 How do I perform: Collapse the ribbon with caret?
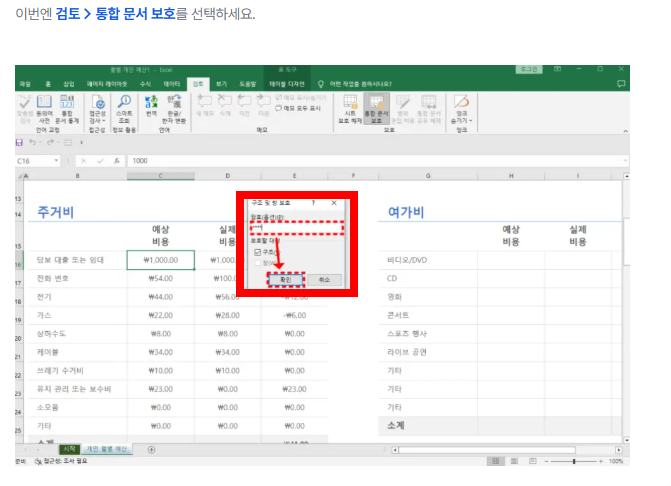pyautogui.click(x=625, y=131)
